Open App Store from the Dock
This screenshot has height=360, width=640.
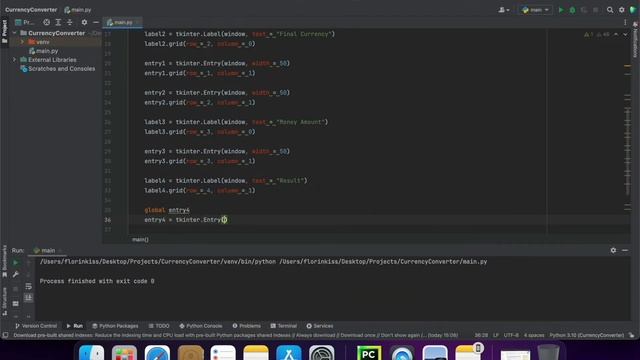point(289,353)
